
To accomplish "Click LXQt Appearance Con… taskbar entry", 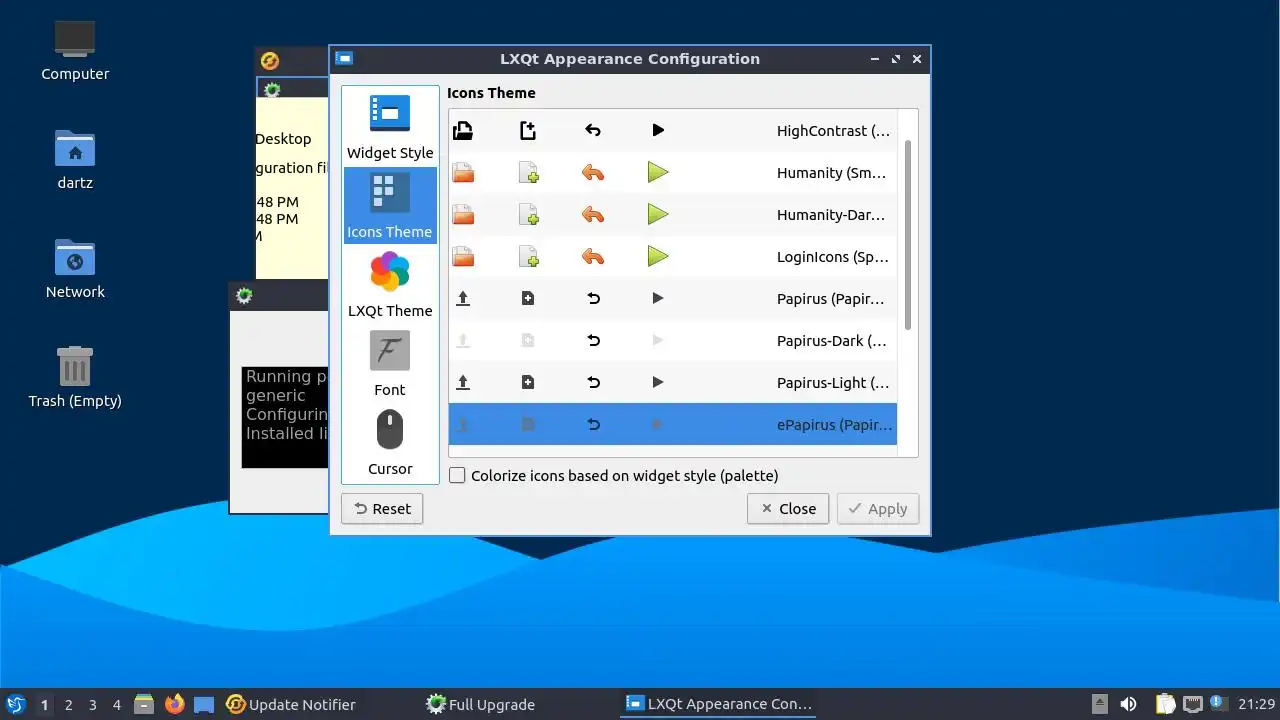I will point(719,705).
